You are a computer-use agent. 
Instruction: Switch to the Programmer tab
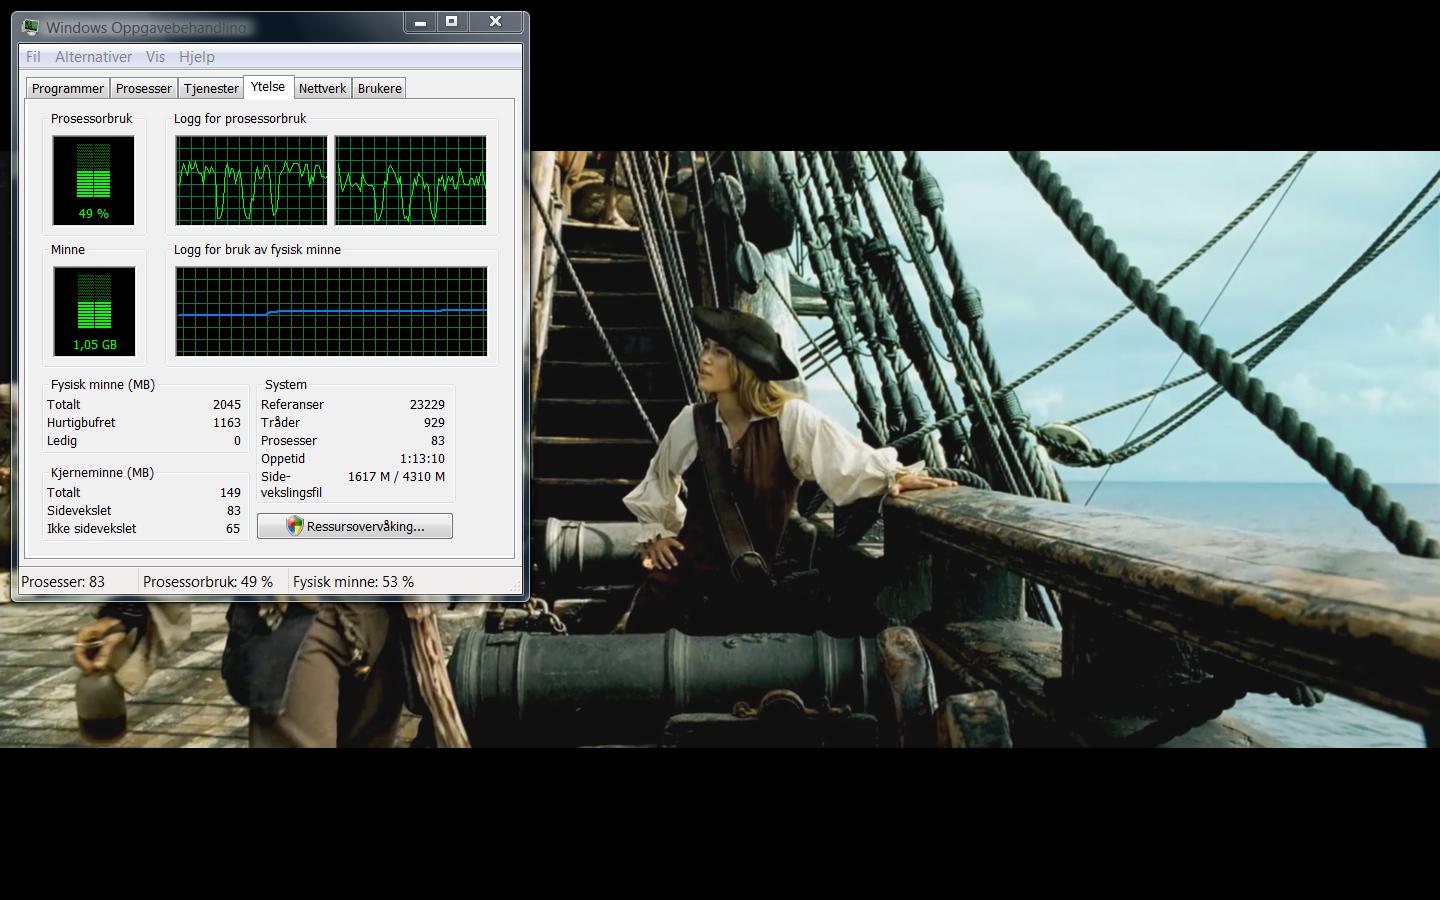(x=68, y=89)
